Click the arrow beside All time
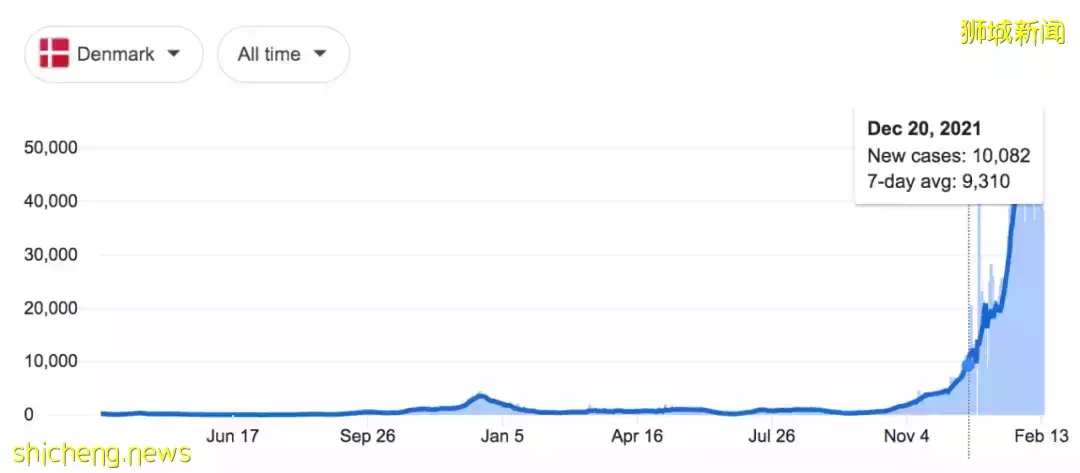 (320, 53)
